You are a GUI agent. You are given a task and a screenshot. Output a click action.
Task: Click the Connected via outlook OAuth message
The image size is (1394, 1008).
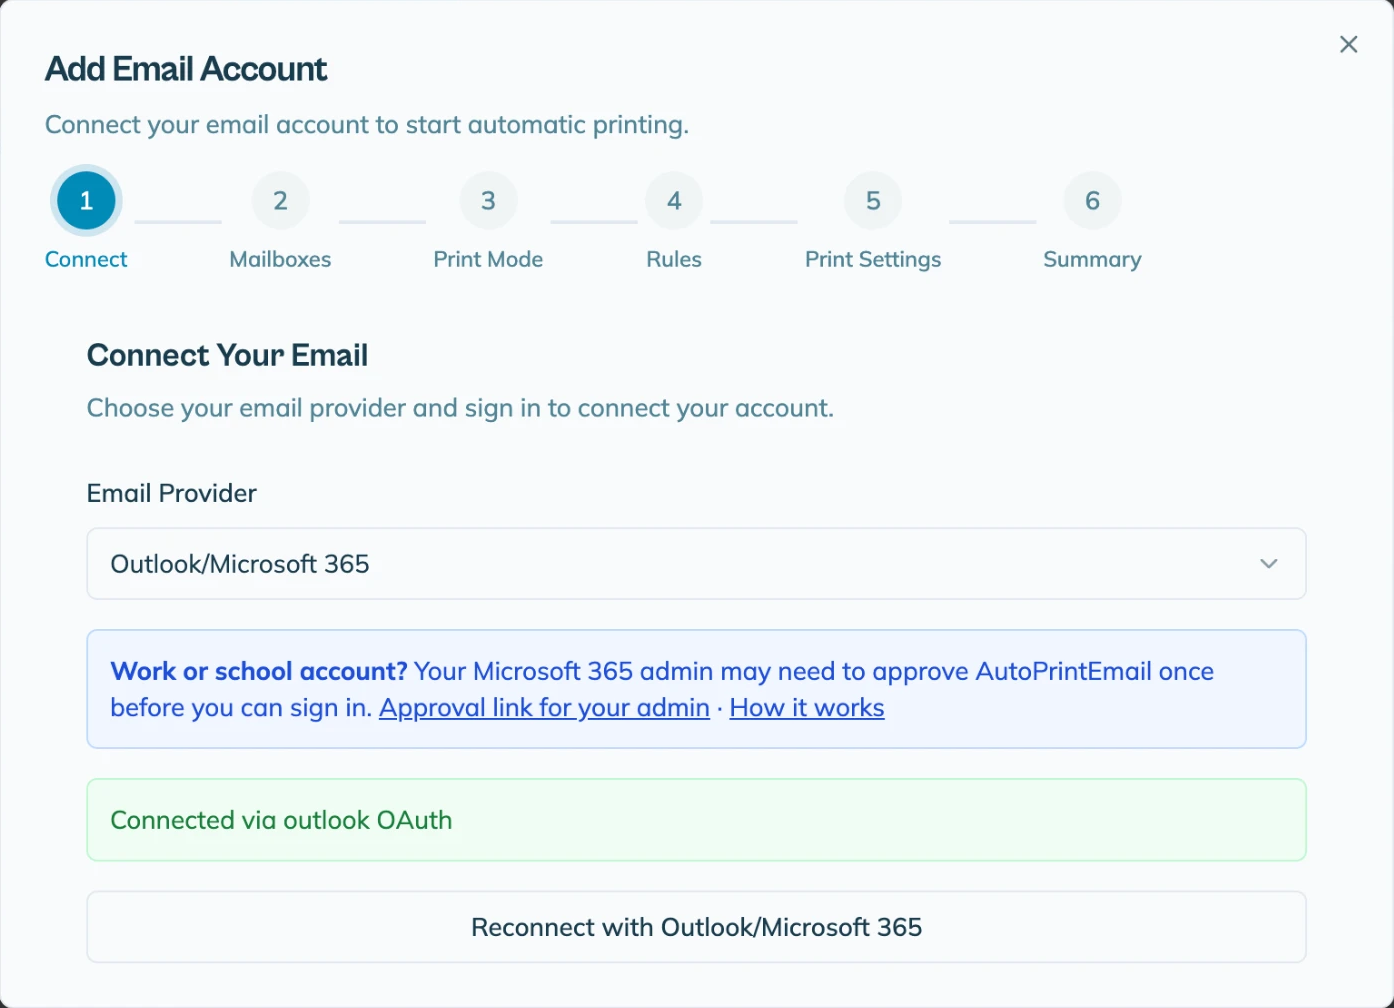click(696, 820)
